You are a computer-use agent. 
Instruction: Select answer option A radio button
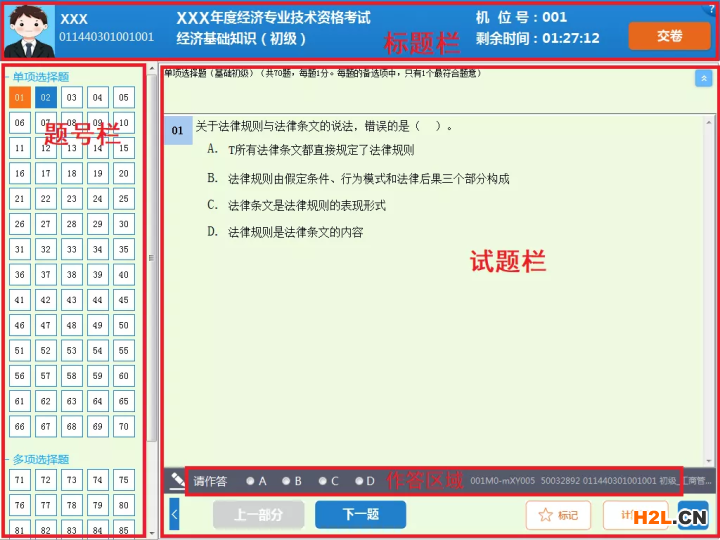250,481
